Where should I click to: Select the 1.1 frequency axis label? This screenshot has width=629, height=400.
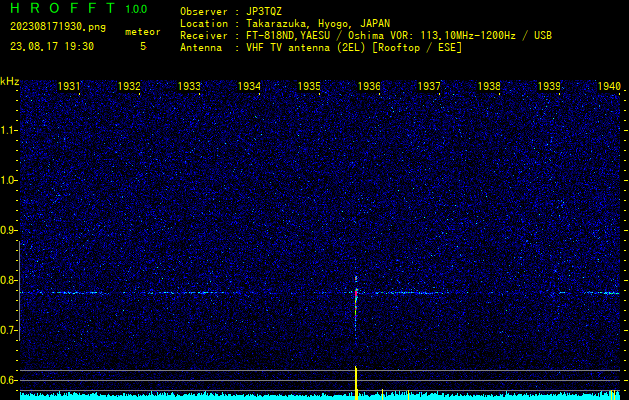coord(9,130)
